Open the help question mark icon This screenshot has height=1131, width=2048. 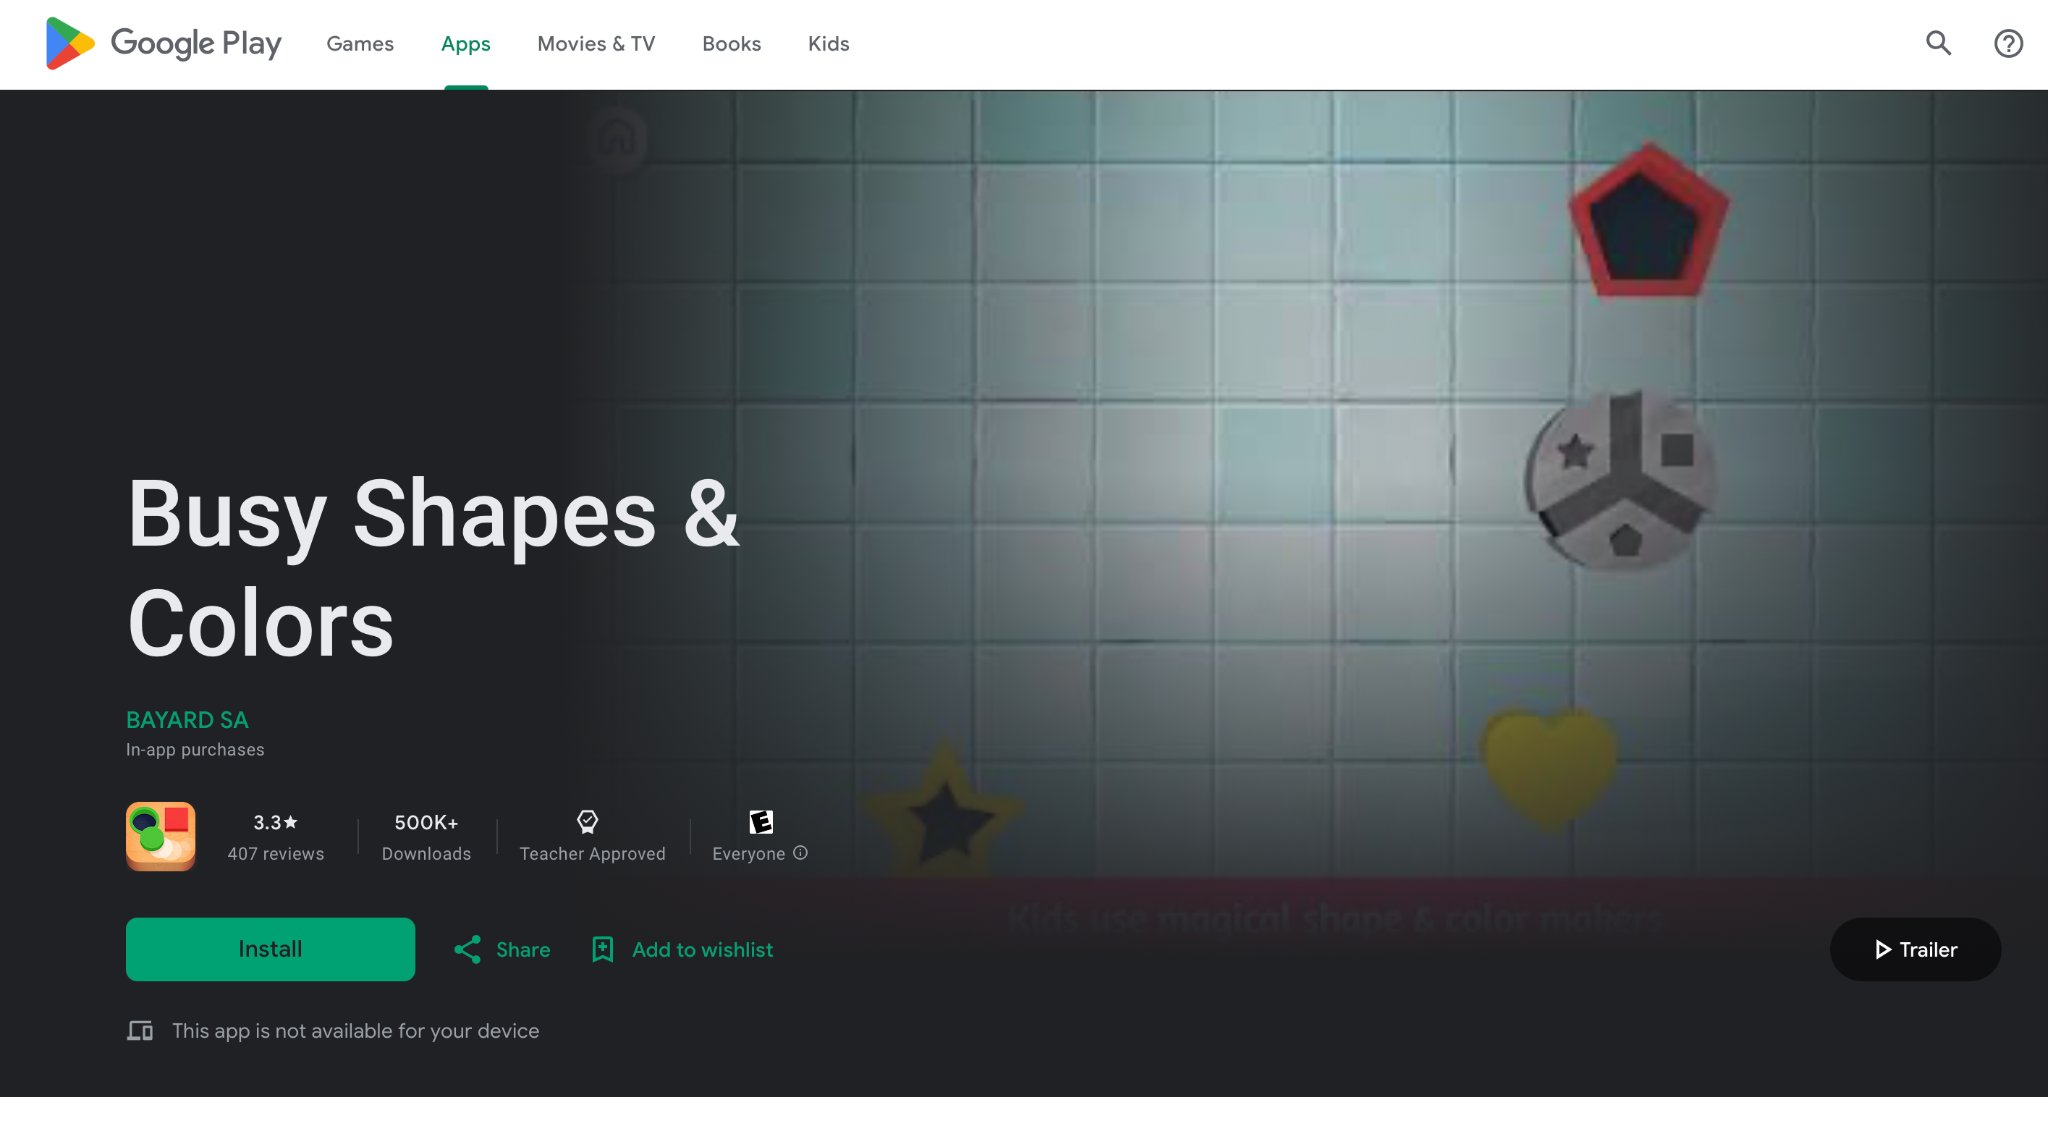coord(2008,43)
